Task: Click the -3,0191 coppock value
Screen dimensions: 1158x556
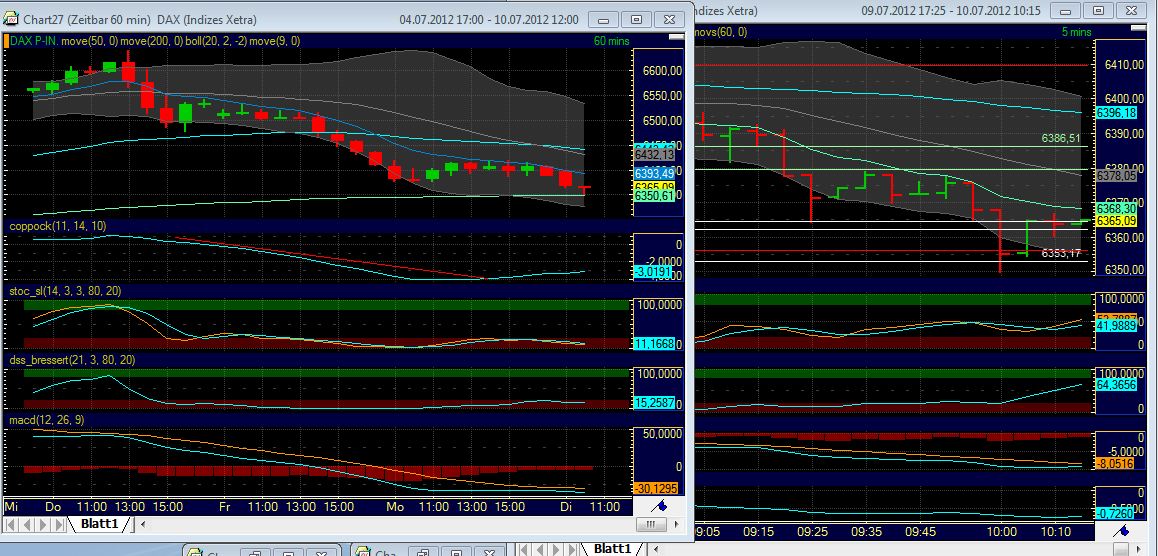Action: [654, 272]
